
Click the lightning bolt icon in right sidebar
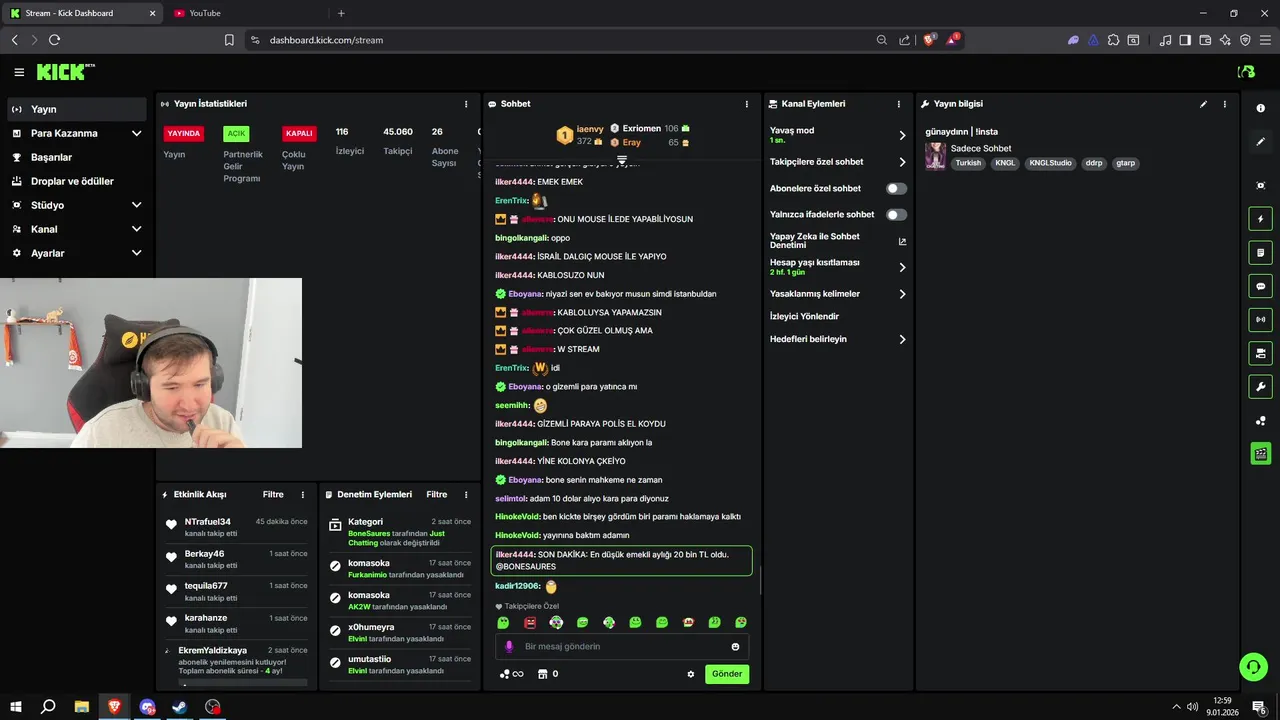[x=1261, y=219]
